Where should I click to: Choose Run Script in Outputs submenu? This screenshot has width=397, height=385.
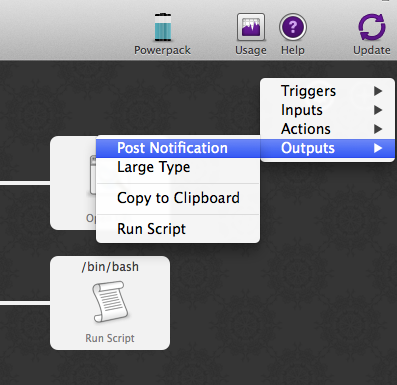pos(178,229)
